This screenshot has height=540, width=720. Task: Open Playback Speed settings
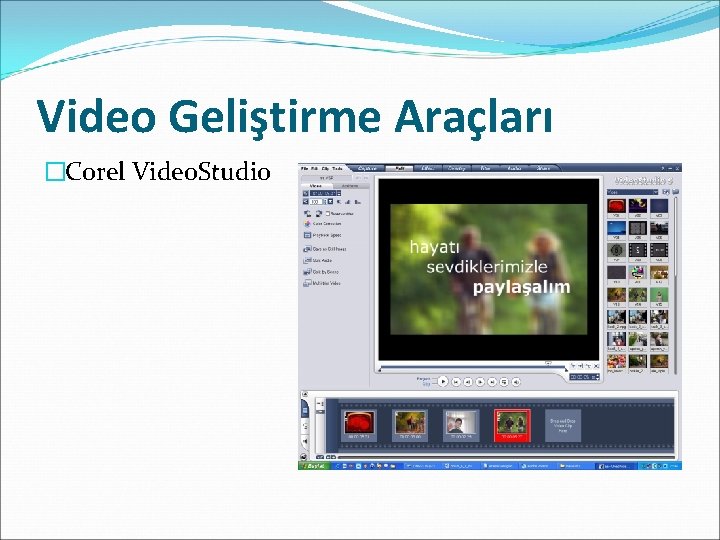[322, 235]
